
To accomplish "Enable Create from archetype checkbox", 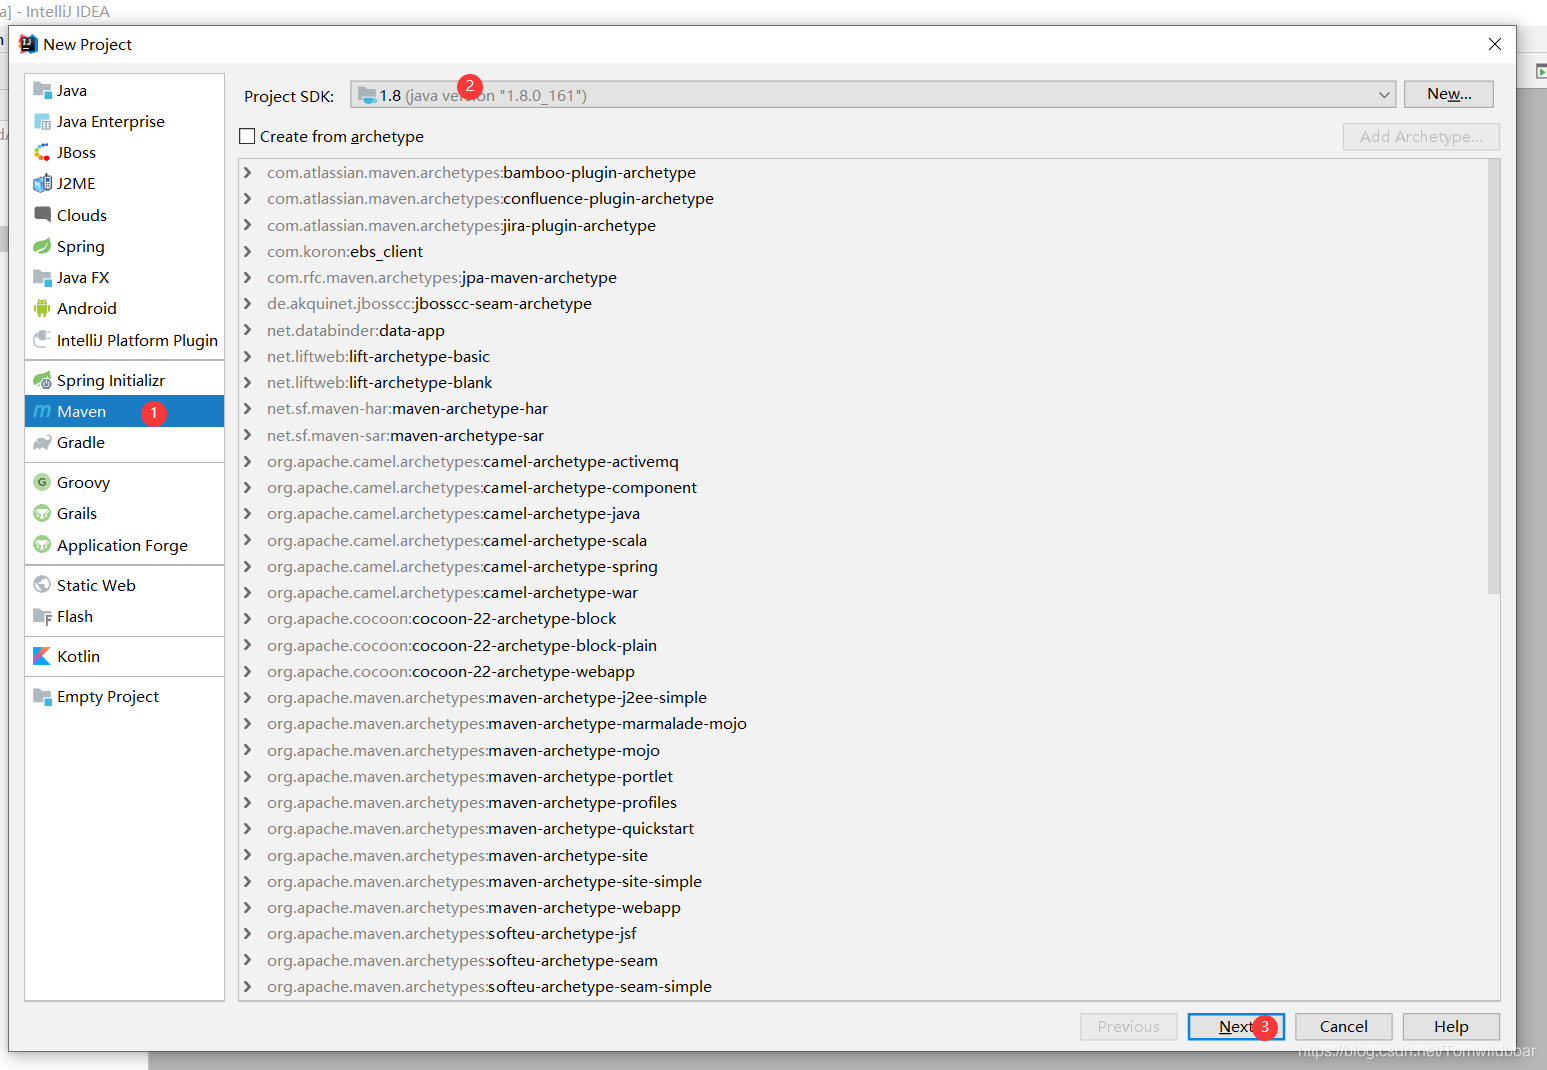I will [247, 136].
